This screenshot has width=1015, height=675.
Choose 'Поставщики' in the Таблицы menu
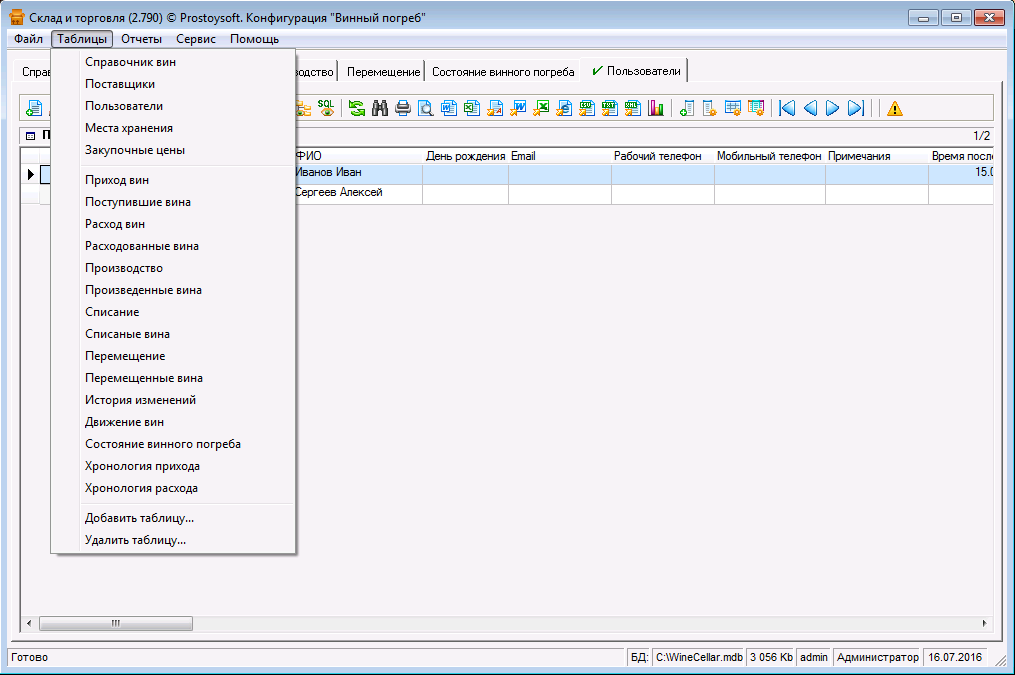[x=120, y=84]
